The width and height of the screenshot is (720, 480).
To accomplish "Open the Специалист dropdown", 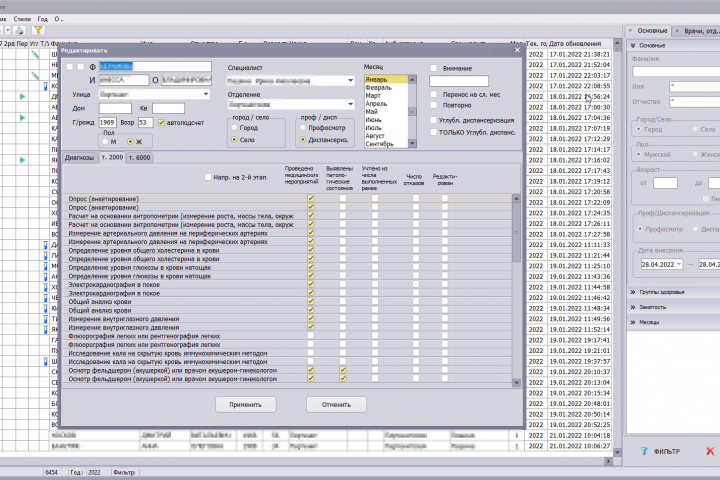I will click(350, 80).
